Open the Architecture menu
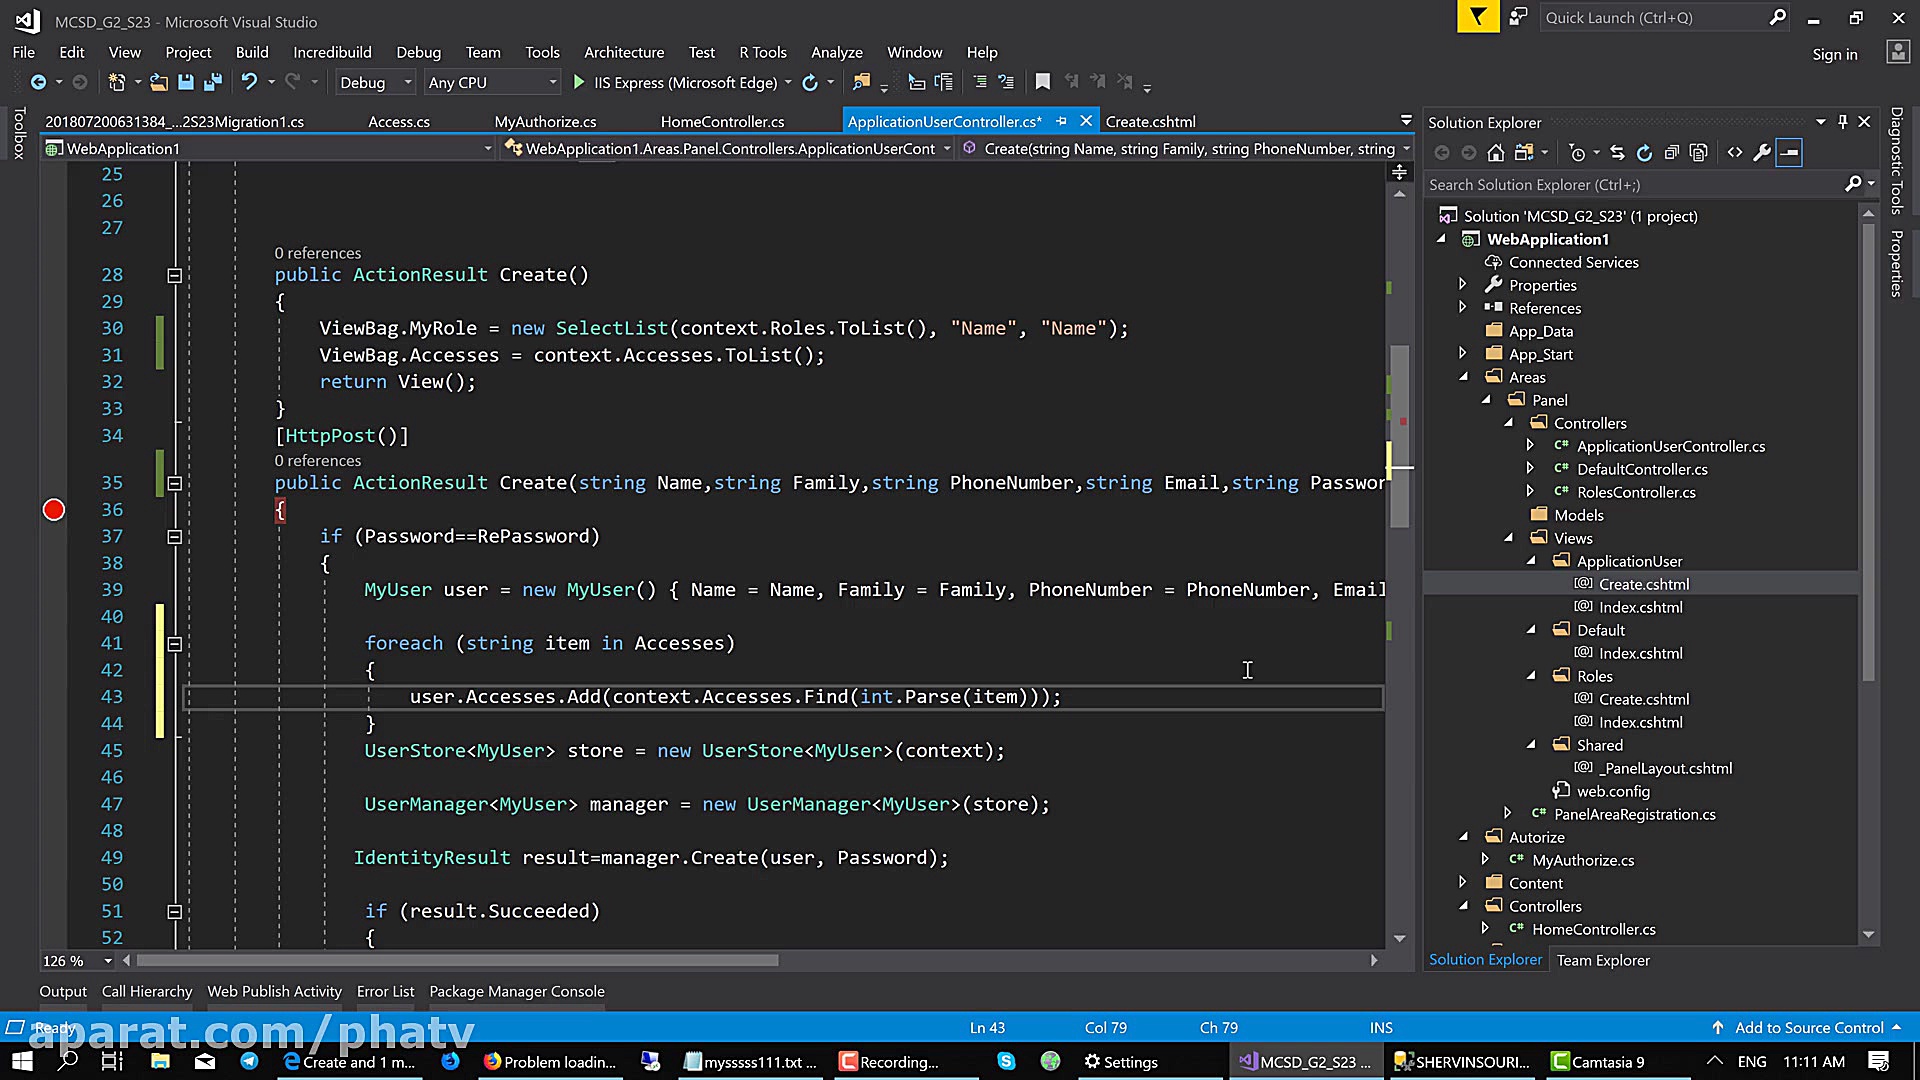Screen dimensions: 1920x1080 coord(624,52)
